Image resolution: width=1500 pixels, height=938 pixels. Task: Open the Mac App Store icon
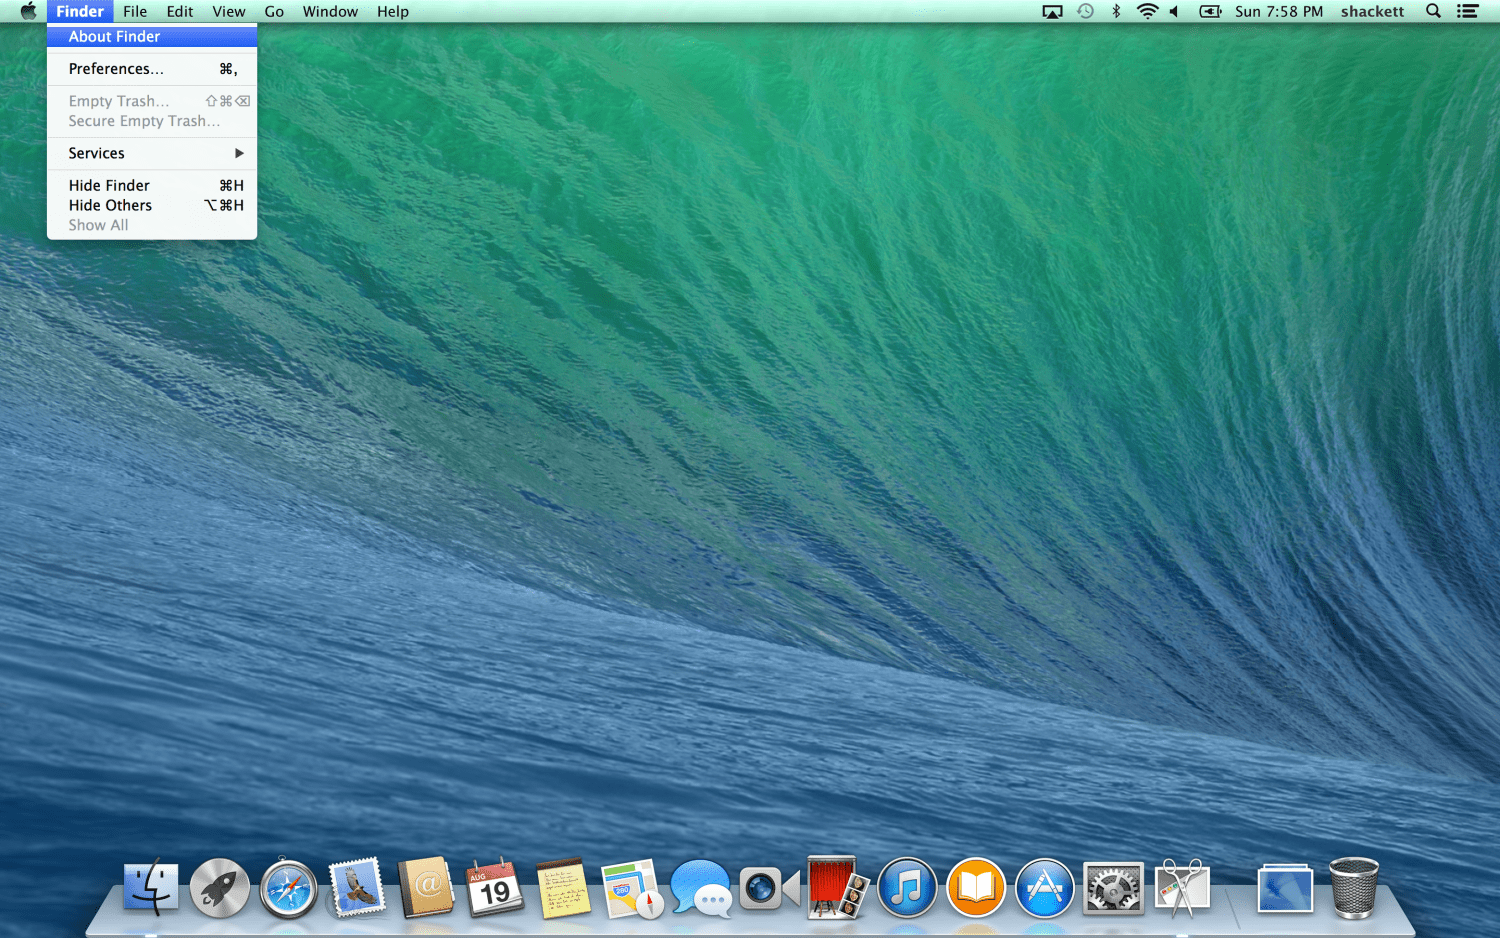pyautogui.click(x=1044, y=888)
